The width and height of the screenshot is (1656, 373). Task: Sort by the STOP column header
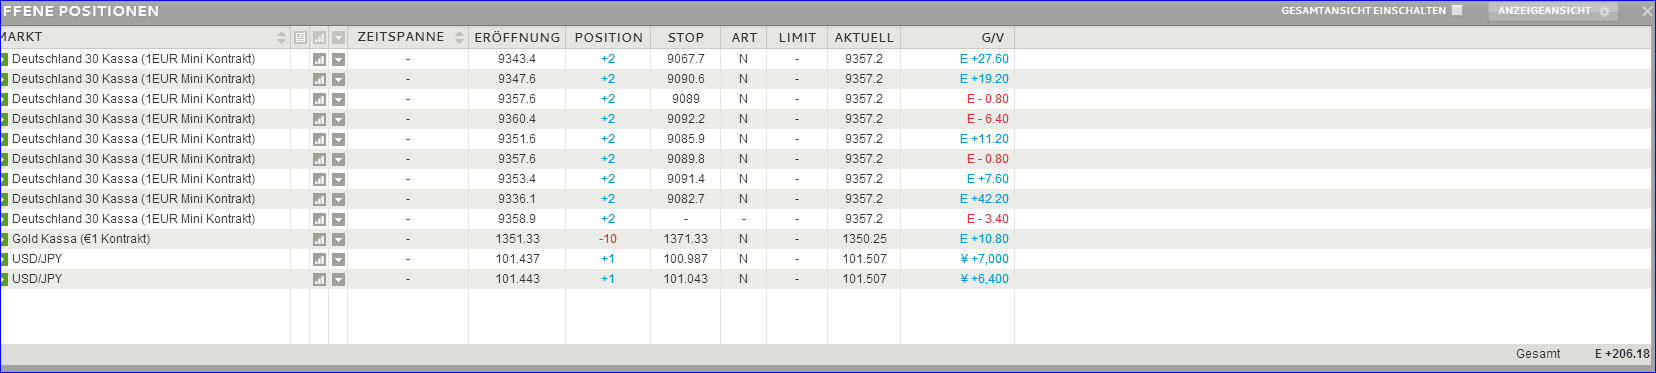point(685,37)
